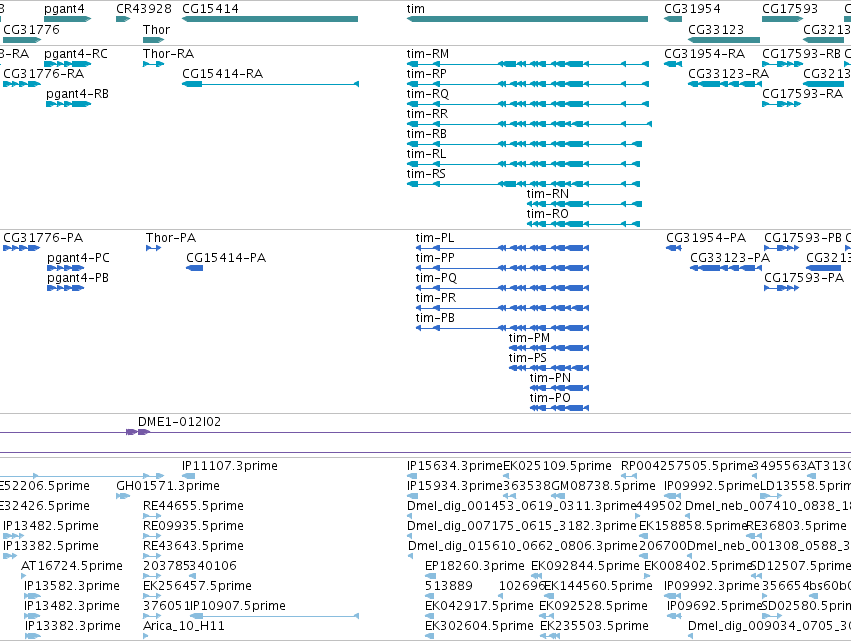The height and width of the screenshot is (641, 851).
Task: Click EST EK092528.5prime
Action: (x=547, y=616)
